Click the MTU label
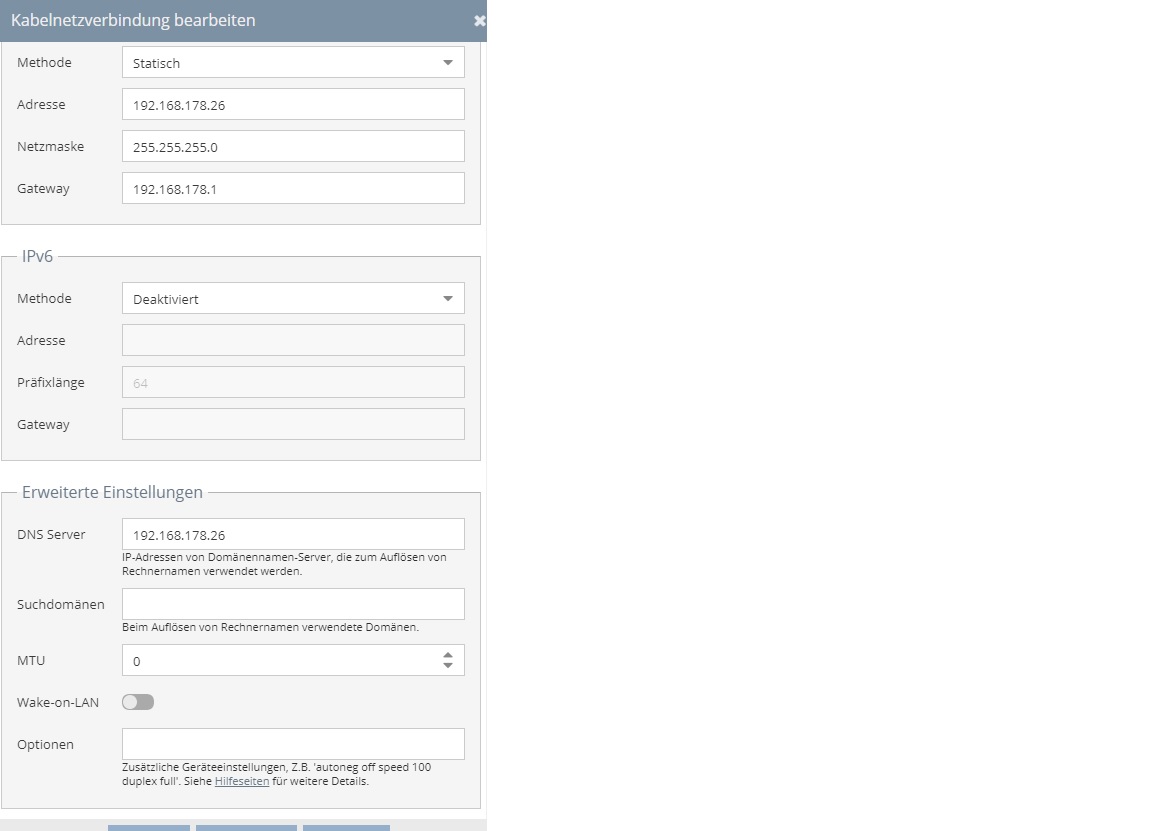This screenshot has height=831, width=1152. coord(31,661)
